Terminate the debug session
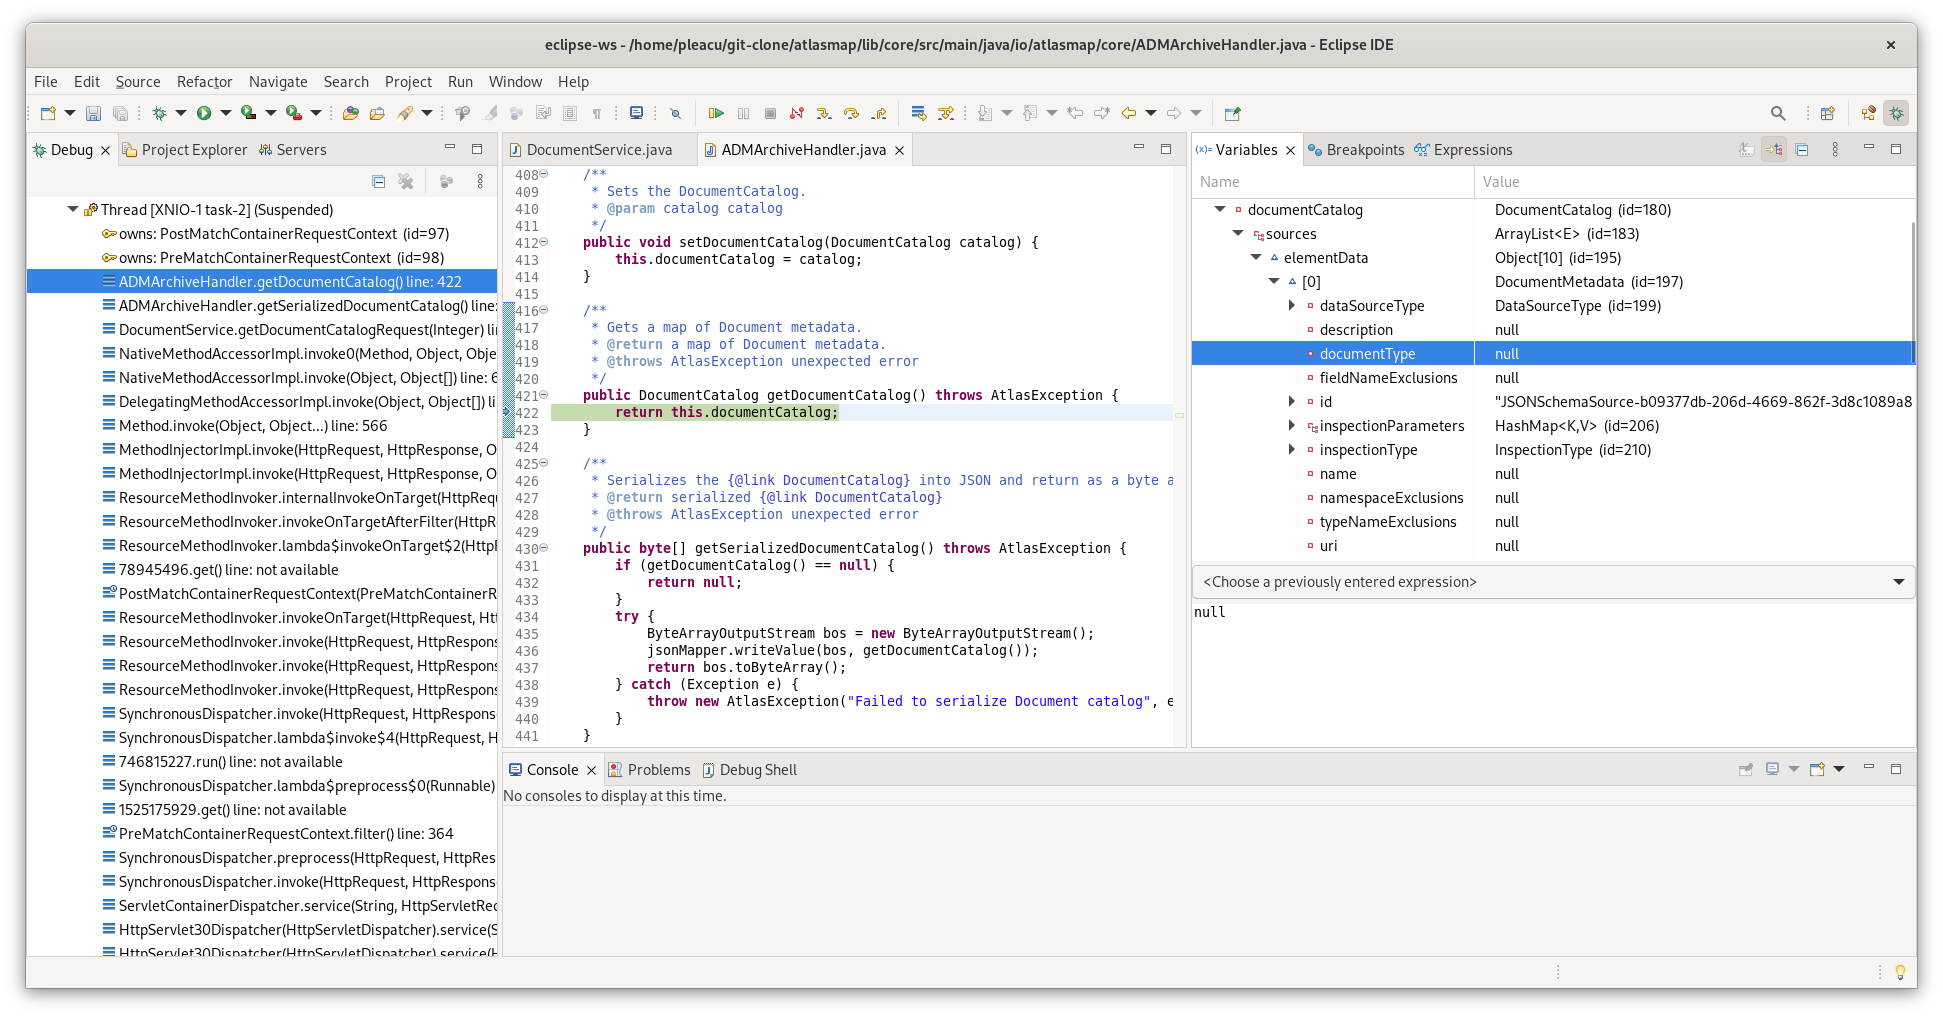Screen dimensions: 1943x1017 (x=770, y=113)
